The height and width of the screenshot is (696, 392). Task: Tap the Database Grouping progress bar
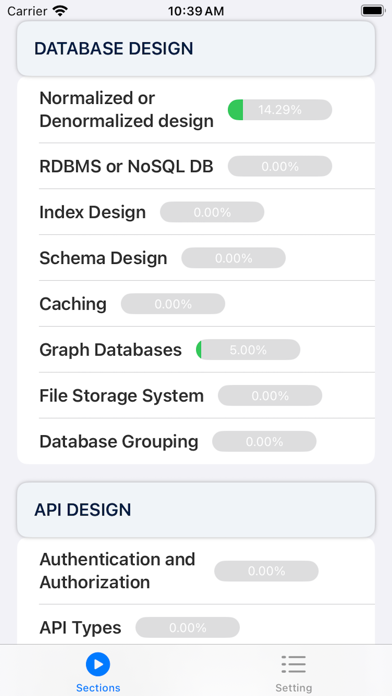pos(265,441)
